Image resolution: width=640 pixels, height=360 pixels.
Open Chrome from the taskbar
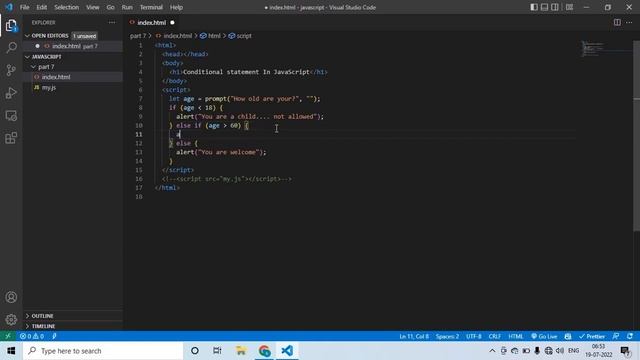pyautogui.click(x=264, y=351)
